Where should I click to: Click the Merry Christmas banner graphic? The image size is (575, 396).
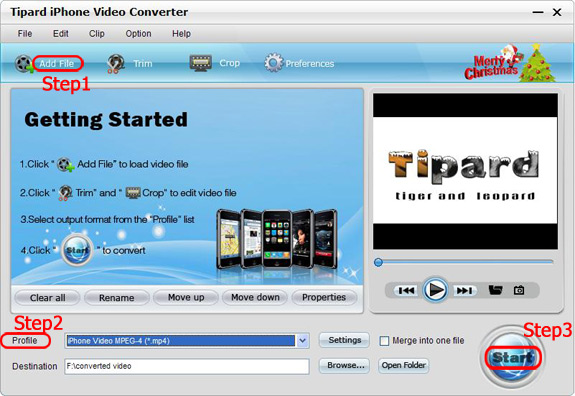point(510,63)
